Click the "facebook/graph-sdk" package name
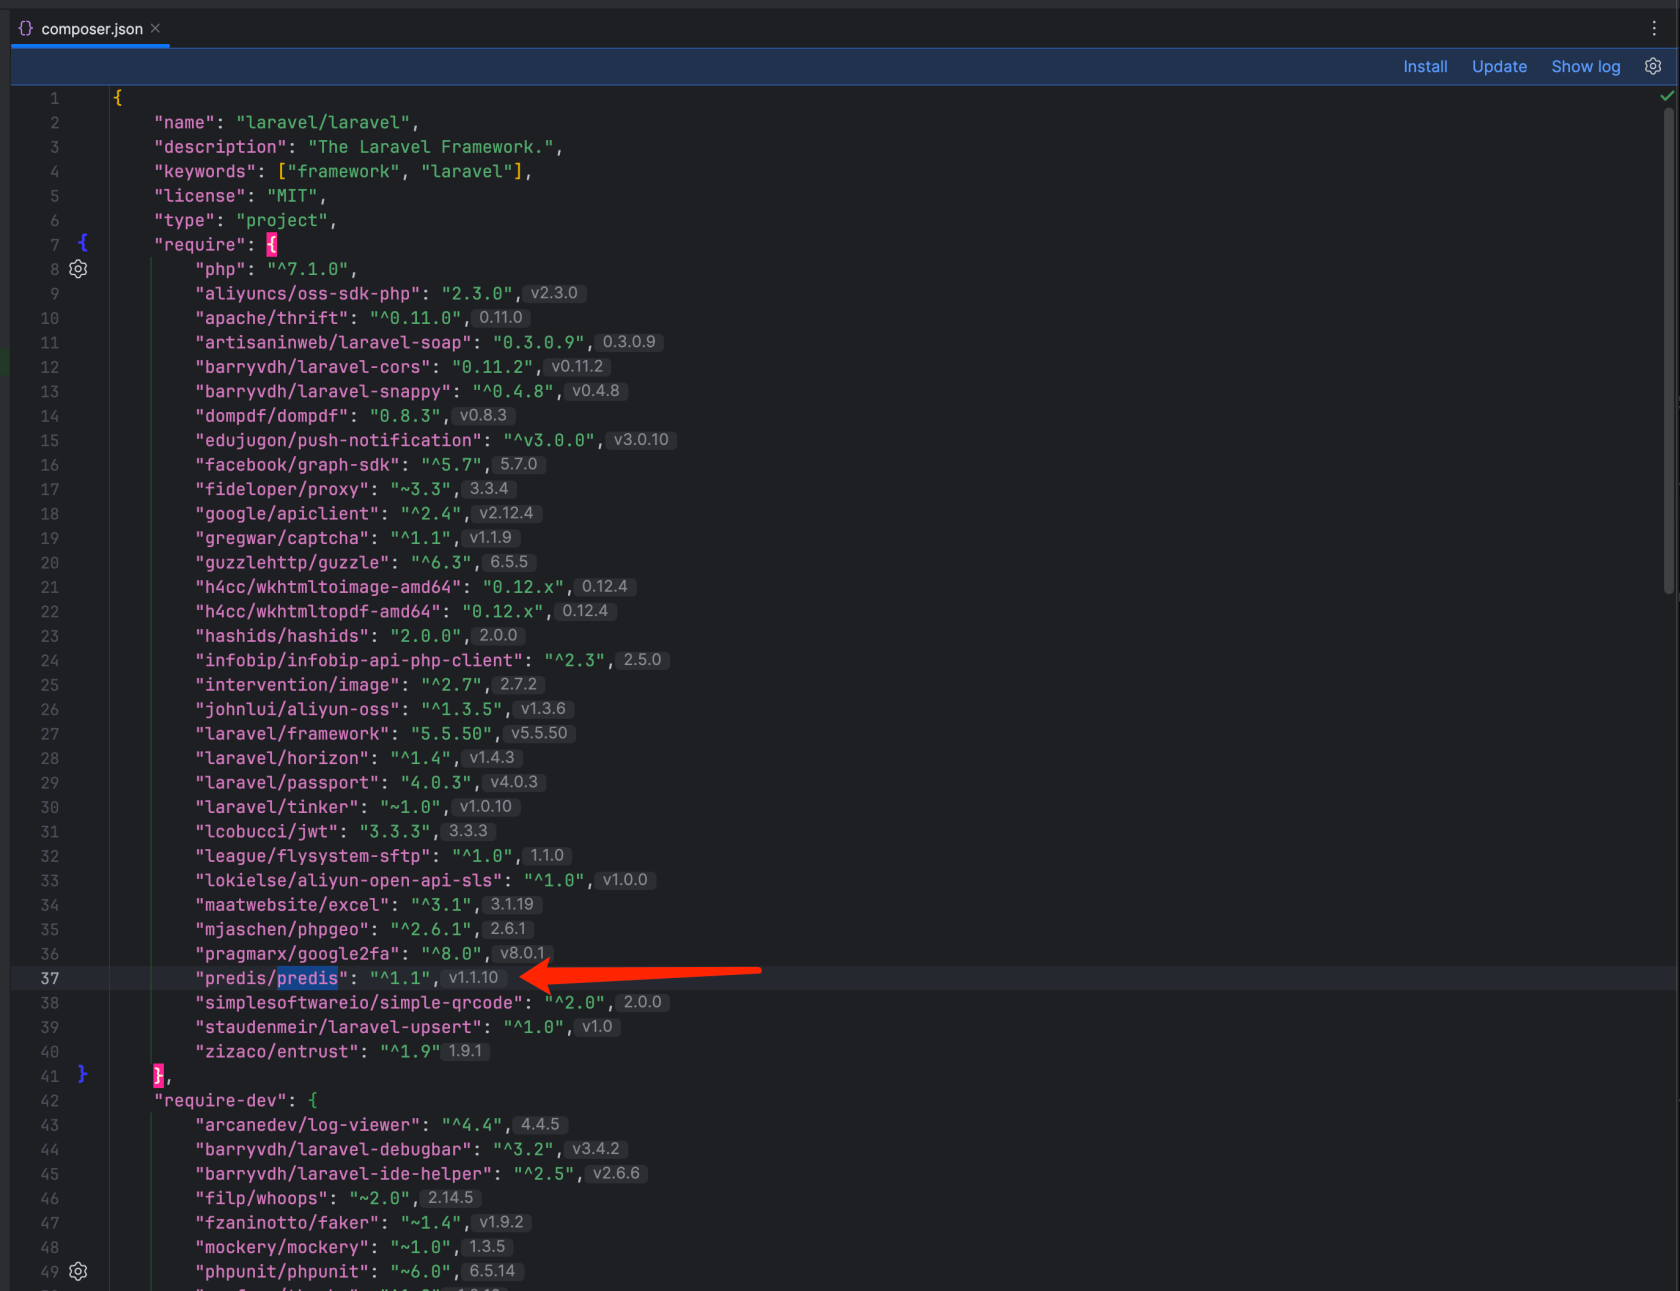 297,465
